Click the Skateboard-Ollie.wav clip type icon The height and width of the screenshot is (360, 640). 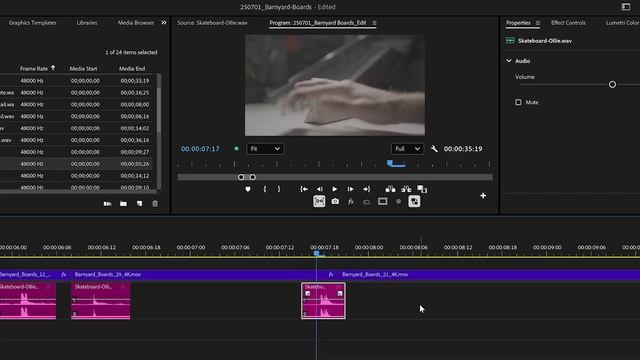pyautogui.click(x=510, y=40)
